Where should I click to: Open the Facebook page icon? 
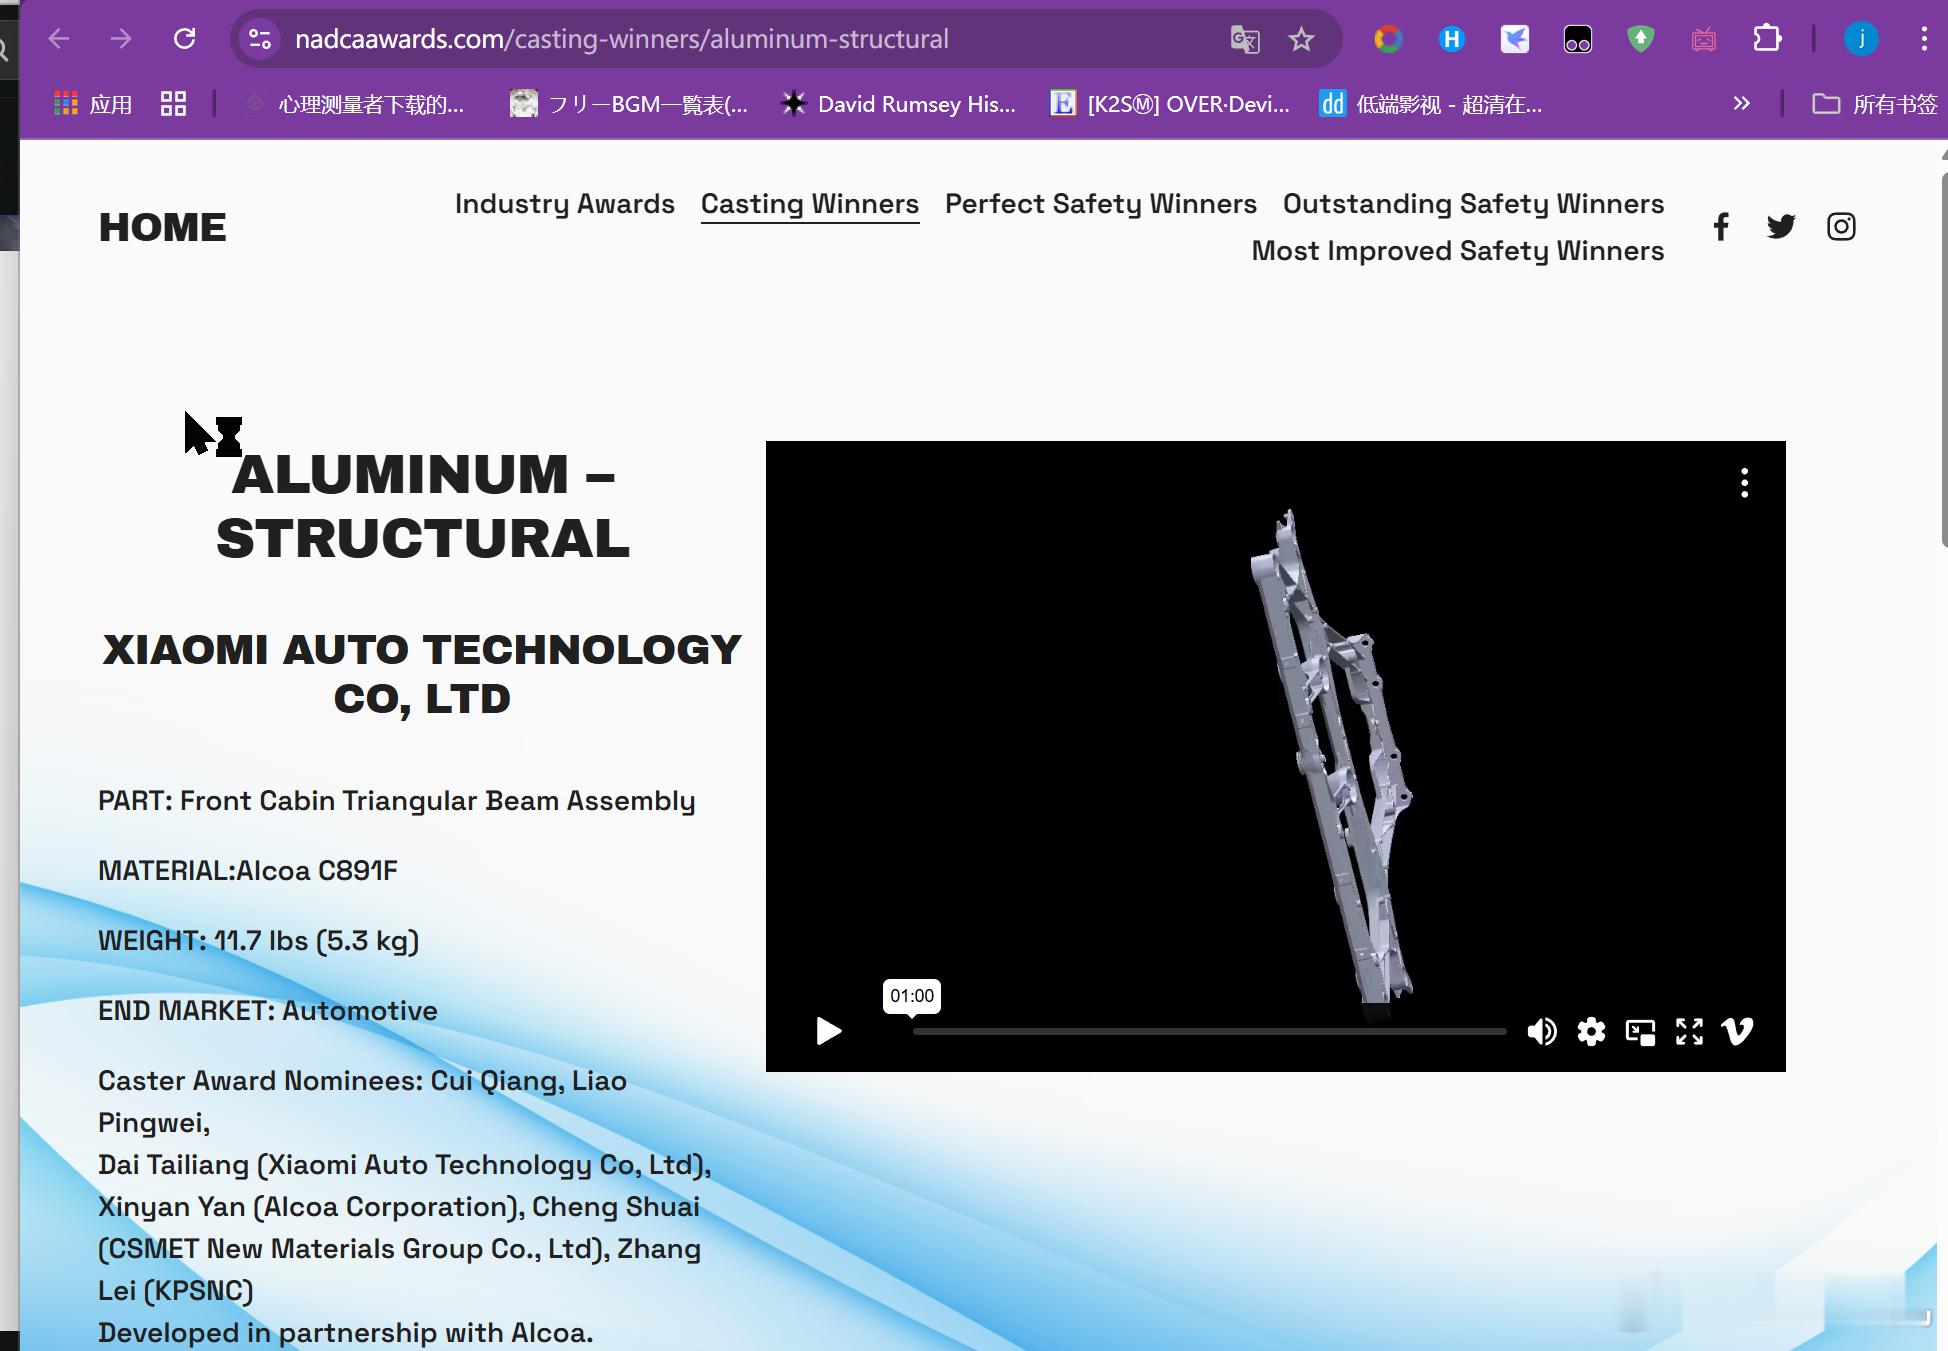click(x=1720, y=227)
